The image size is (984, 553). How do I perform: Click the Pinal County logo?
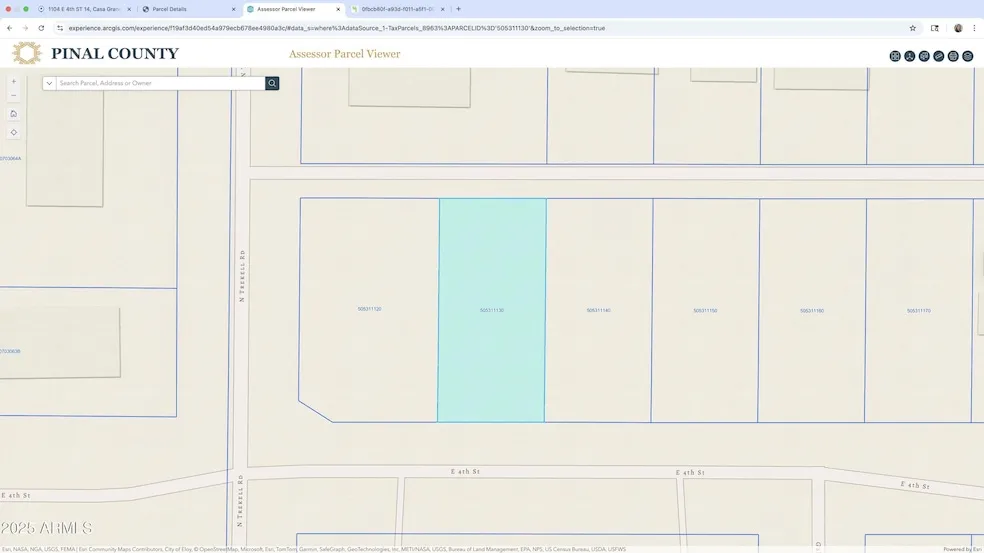95,54
